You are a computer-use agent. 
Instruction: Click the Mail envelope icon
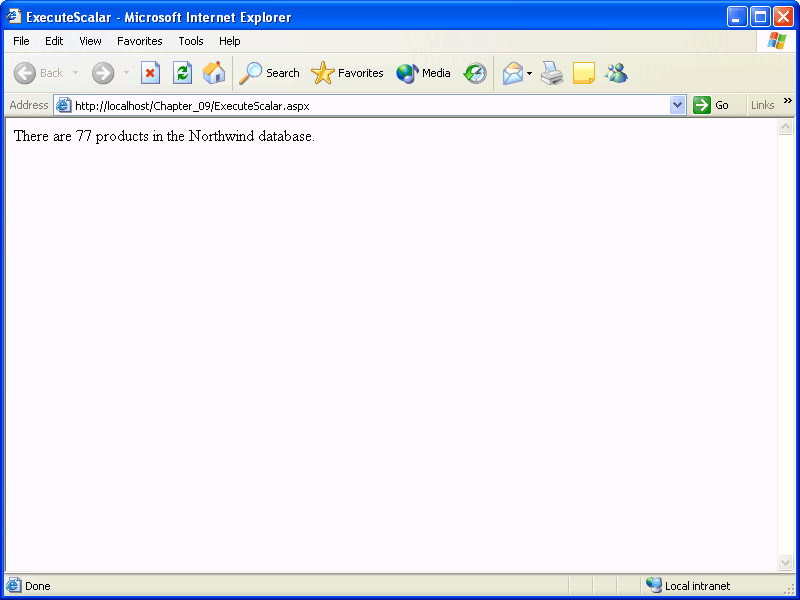pyautogui.click(x=512, y=73)
